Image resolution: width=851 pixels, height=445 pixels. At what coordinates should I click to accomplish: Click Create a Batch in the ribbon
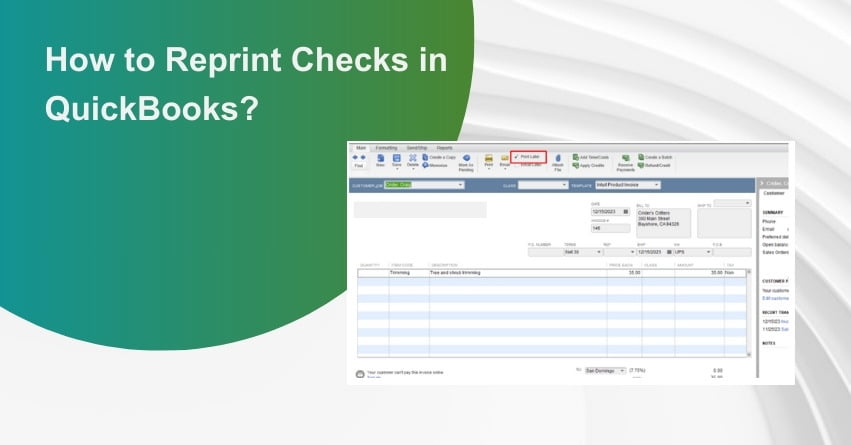click(x=655, y=157)
